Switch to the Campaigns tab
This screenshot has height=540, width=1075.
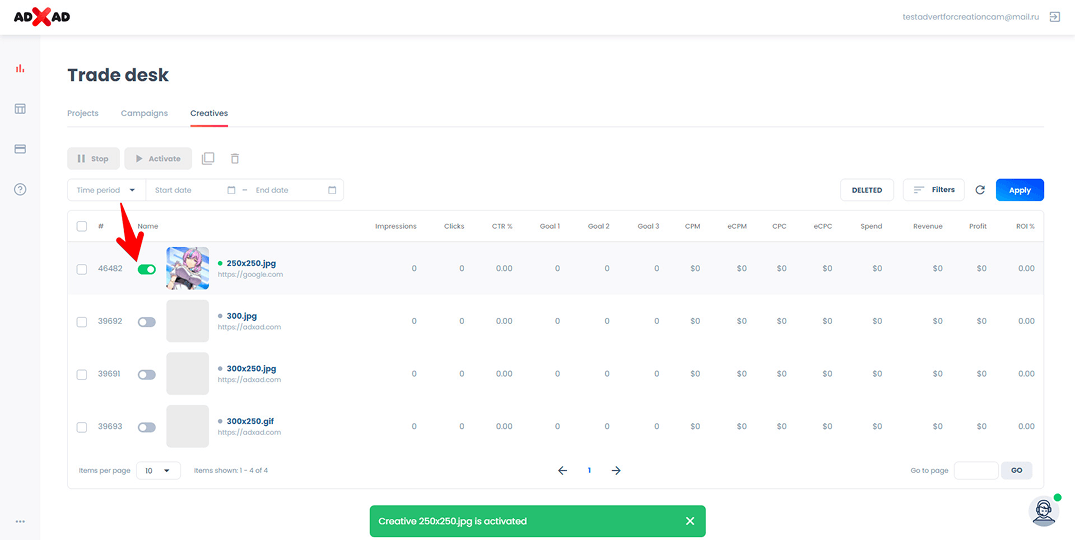[x=144, y=113]
